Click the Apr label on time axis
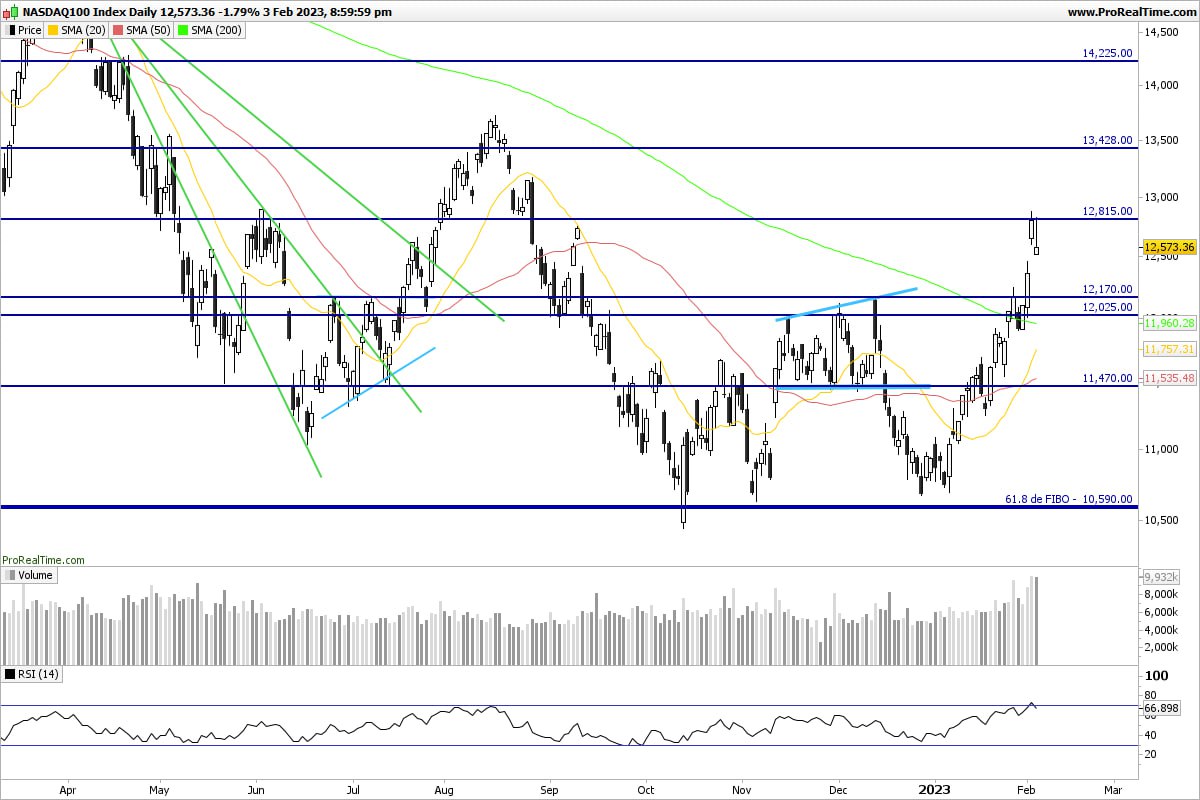The height and width of the screenshot is (800, 1200). (68, 788)
